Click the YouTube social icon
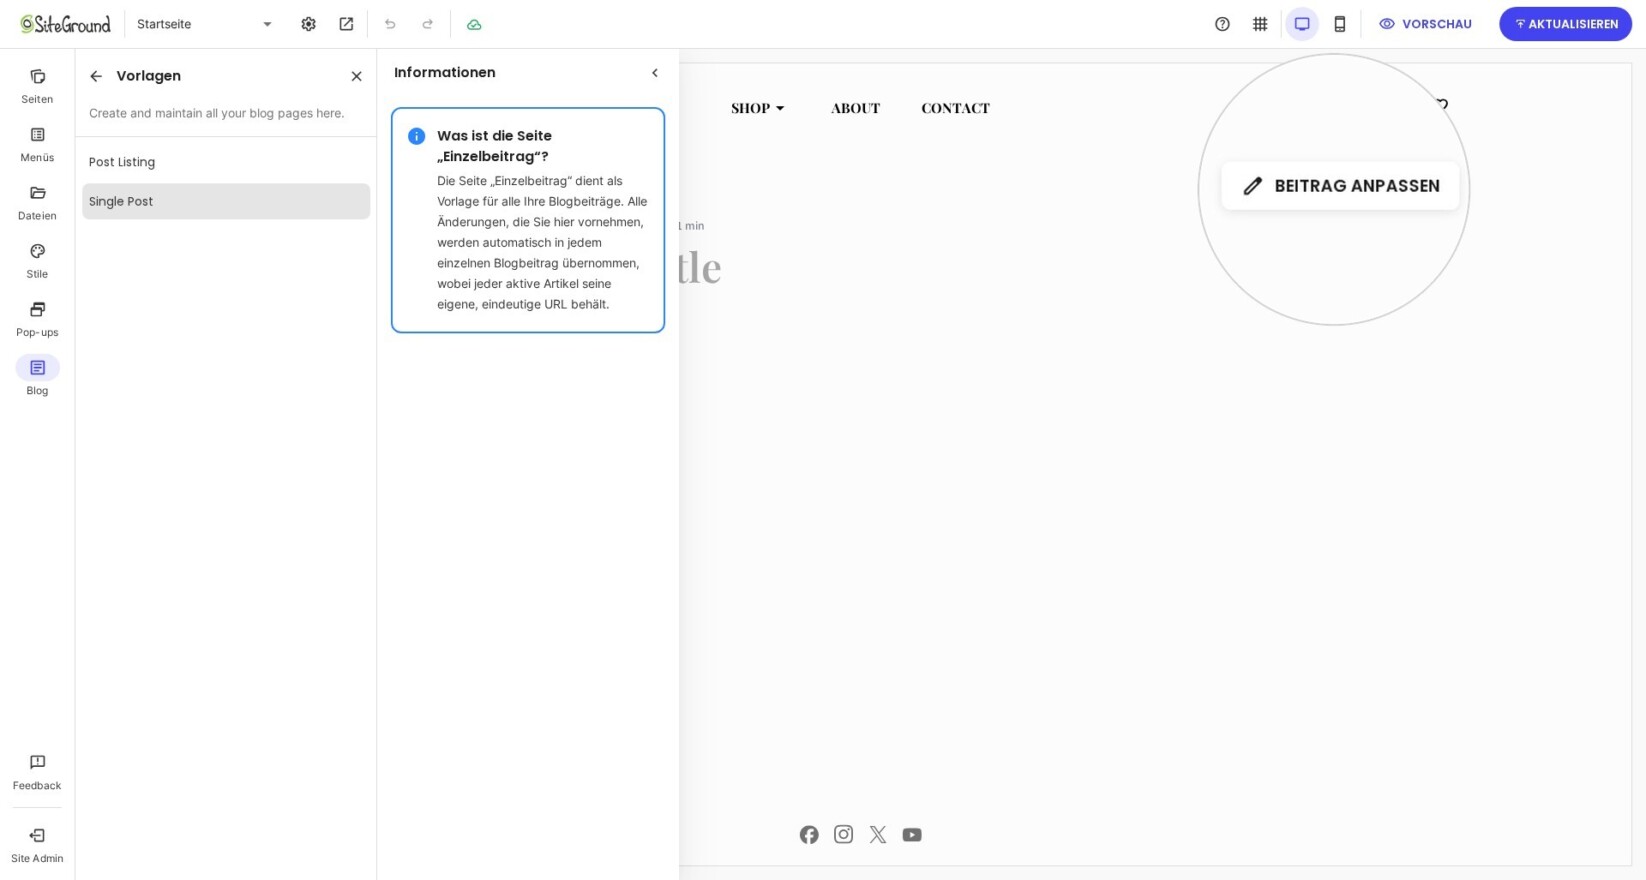 pos(912,834)
